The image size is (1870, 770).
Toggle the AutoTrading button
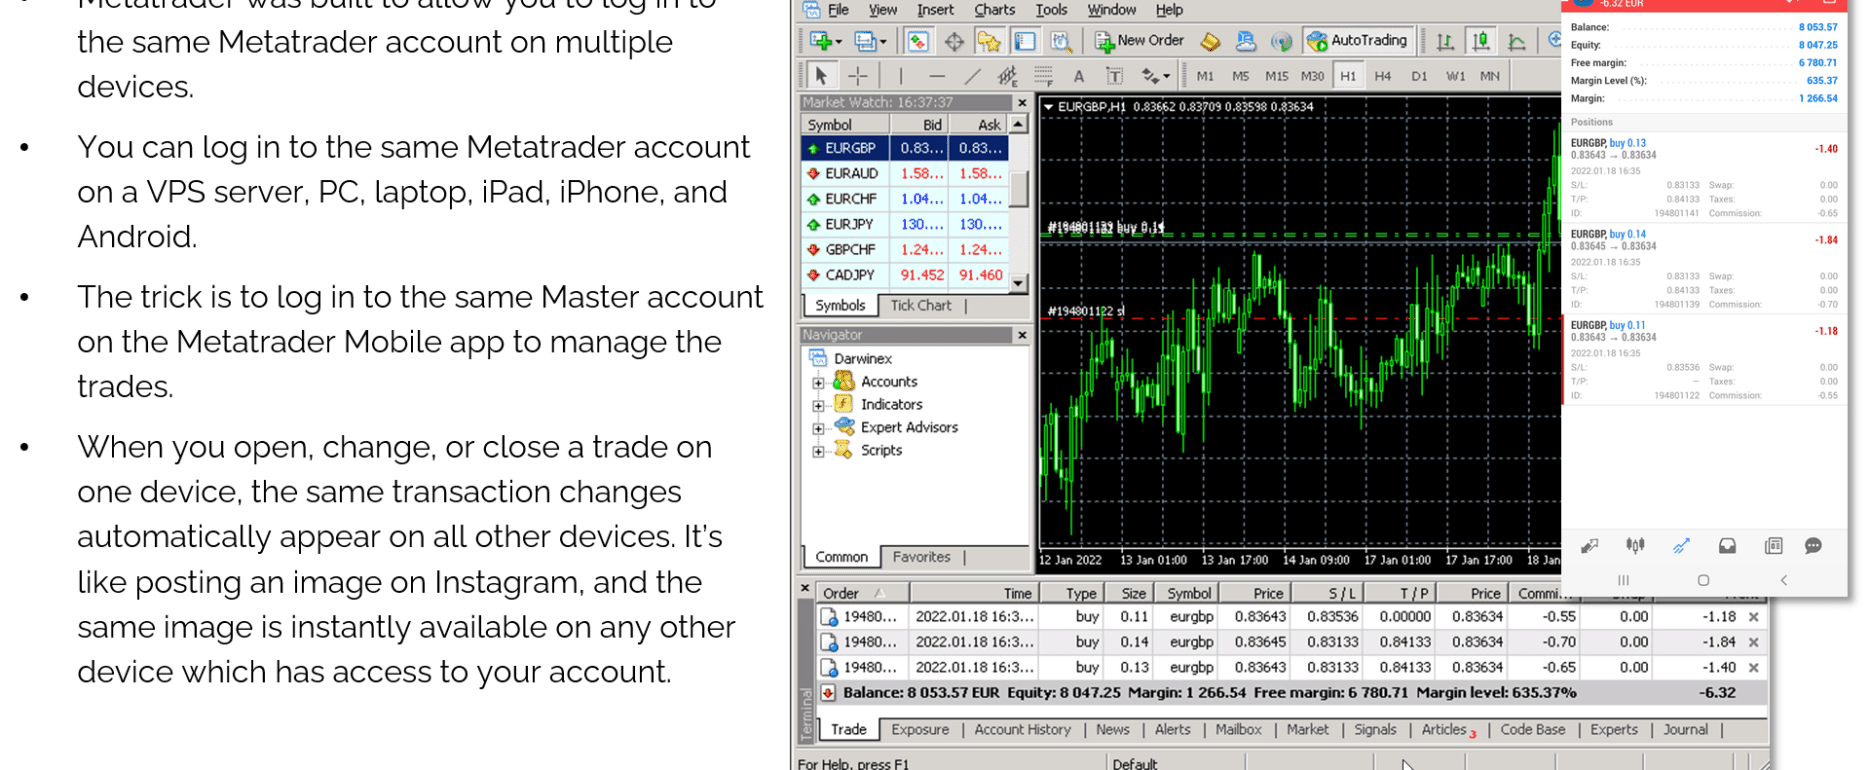tap(1359, 41)
